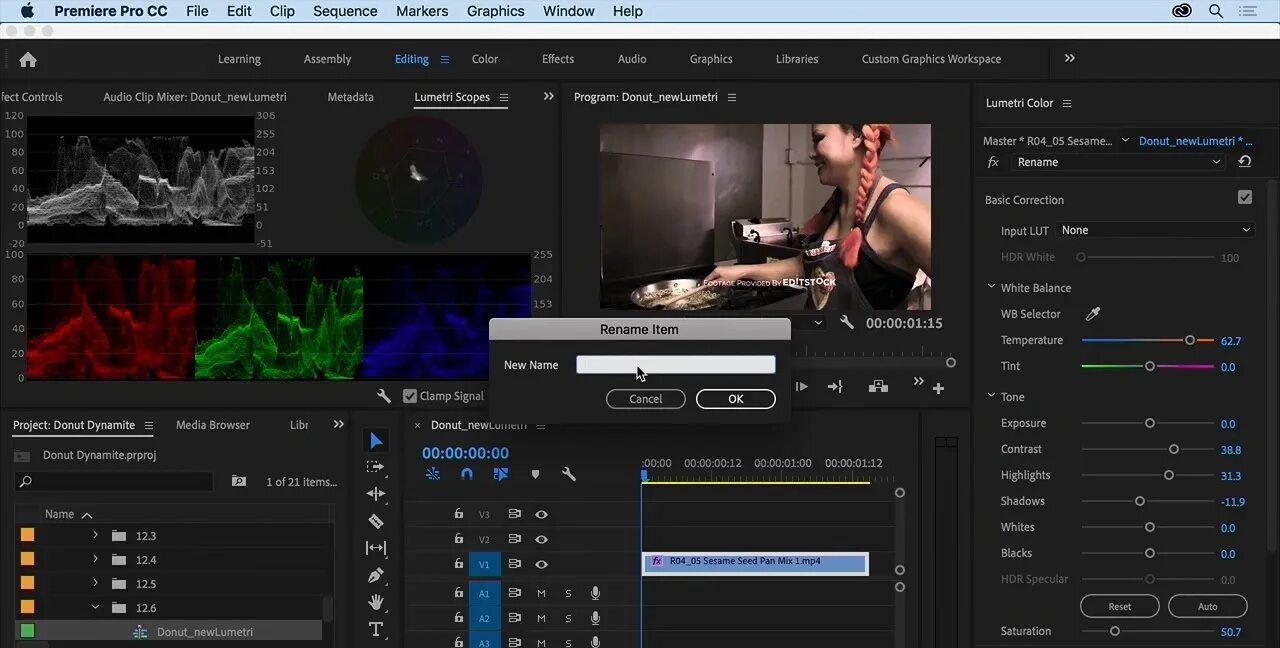Click the Temperature slider handle
Image resolution: width=1280 pixels, height=648 pixels.
click(x=1190, y=340)
